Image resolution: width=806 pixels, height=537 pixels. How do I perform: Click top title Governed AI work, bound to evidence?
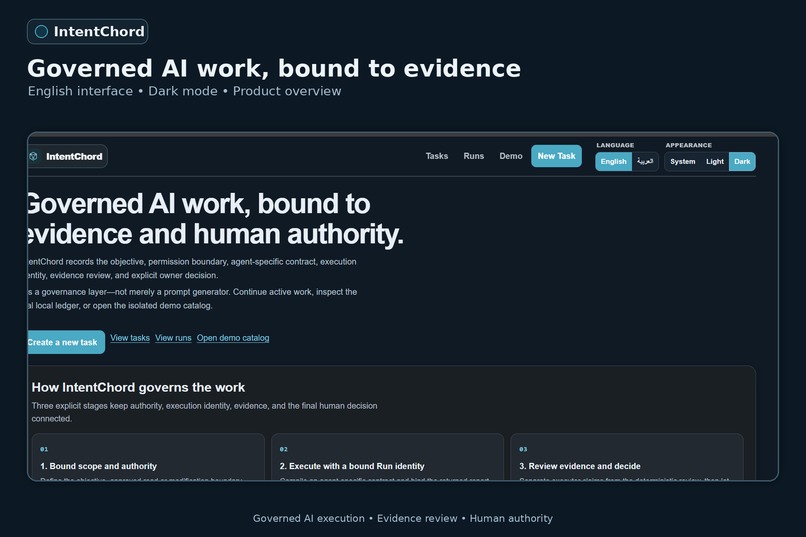click(274, 68)
